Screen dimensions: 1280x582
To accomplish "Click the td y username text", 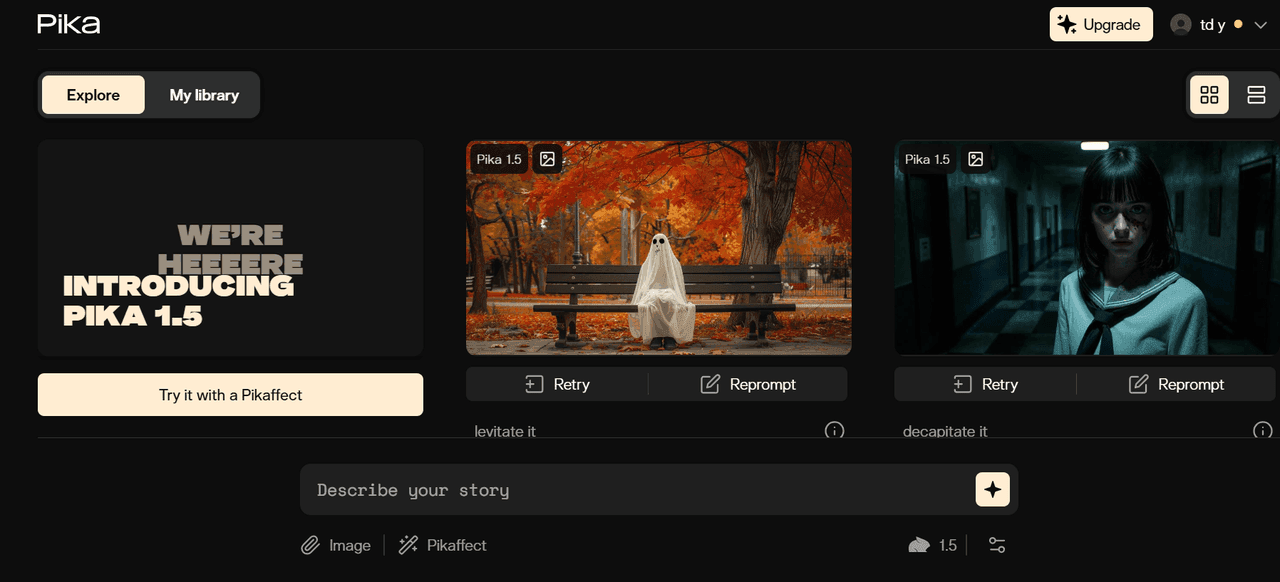I will [x=1213, y=25].
